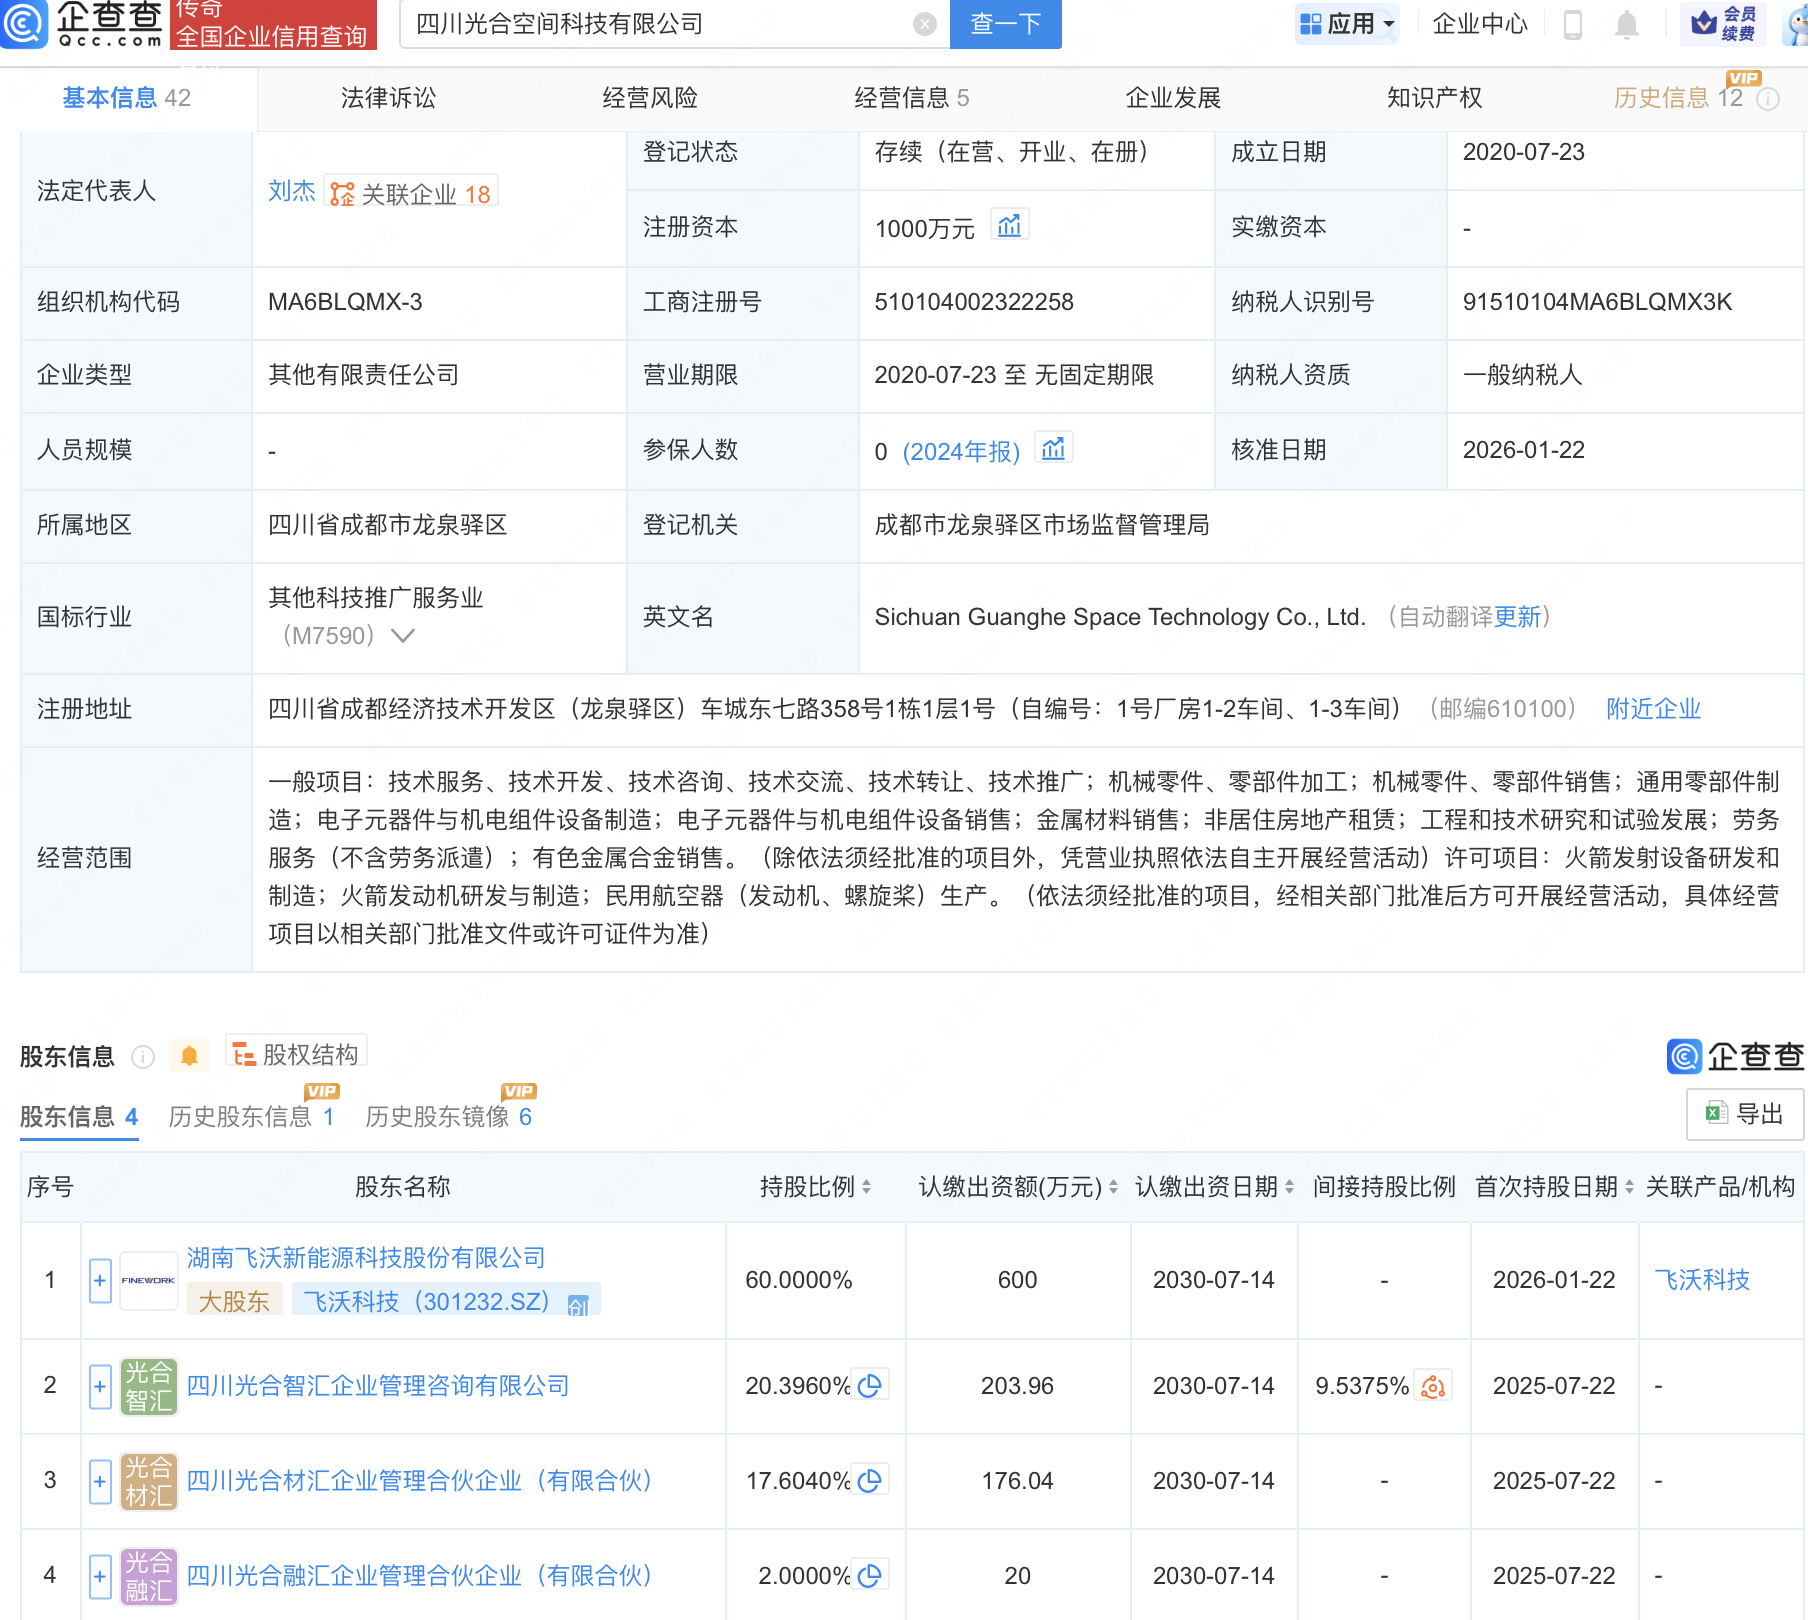Open the 附近企业 nearby companies link

(x=1652, y=709)
